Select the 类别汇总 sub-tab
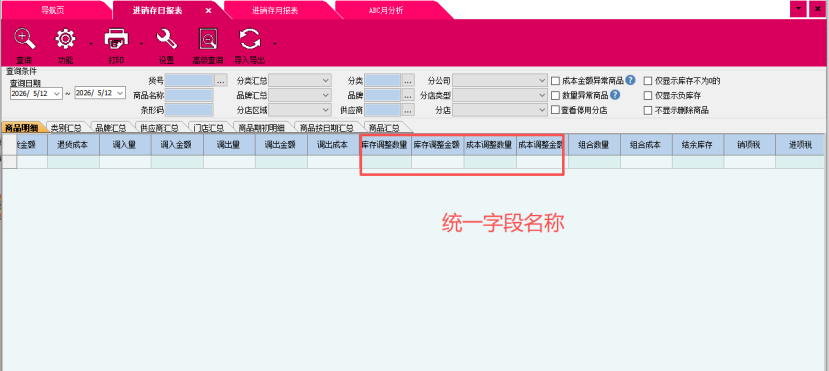Screen dimensions: 829x371 [66, 127]
